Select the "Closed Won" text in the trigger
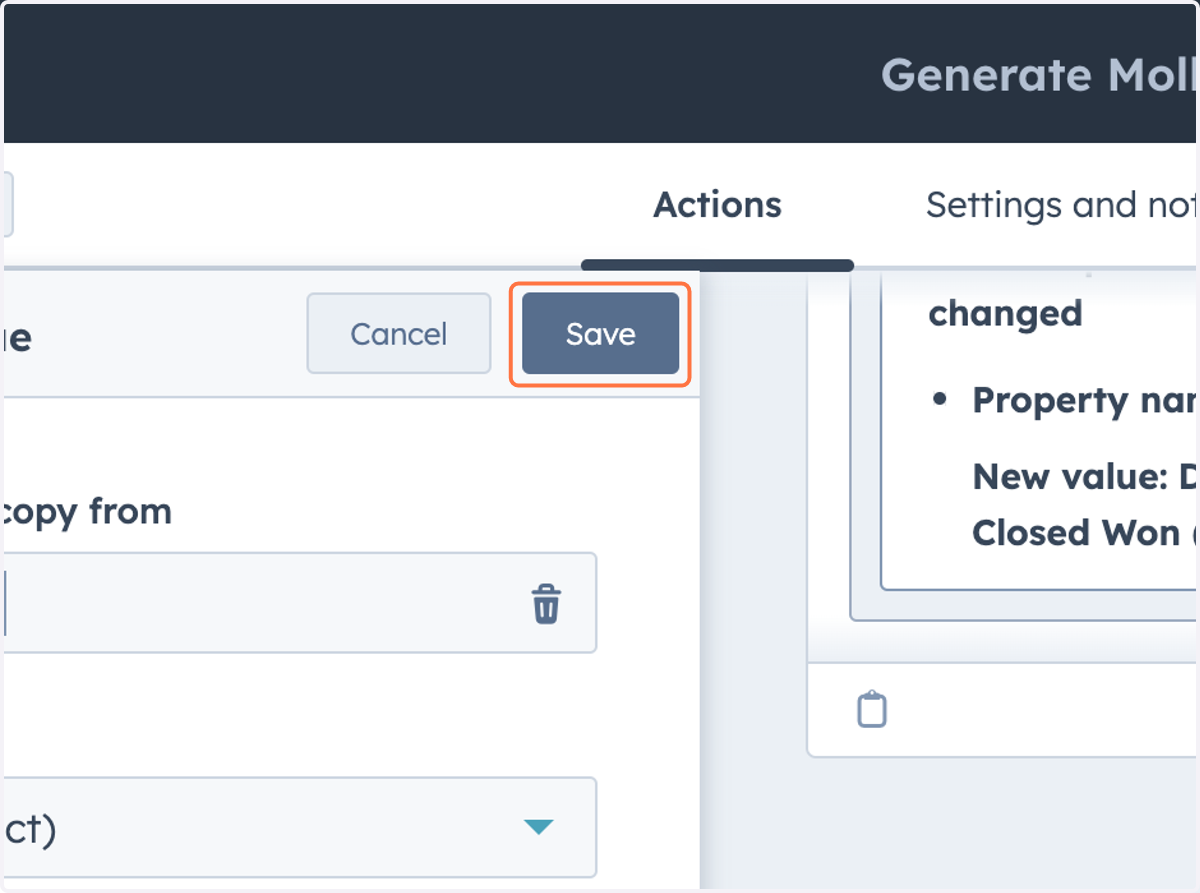 1076,532
